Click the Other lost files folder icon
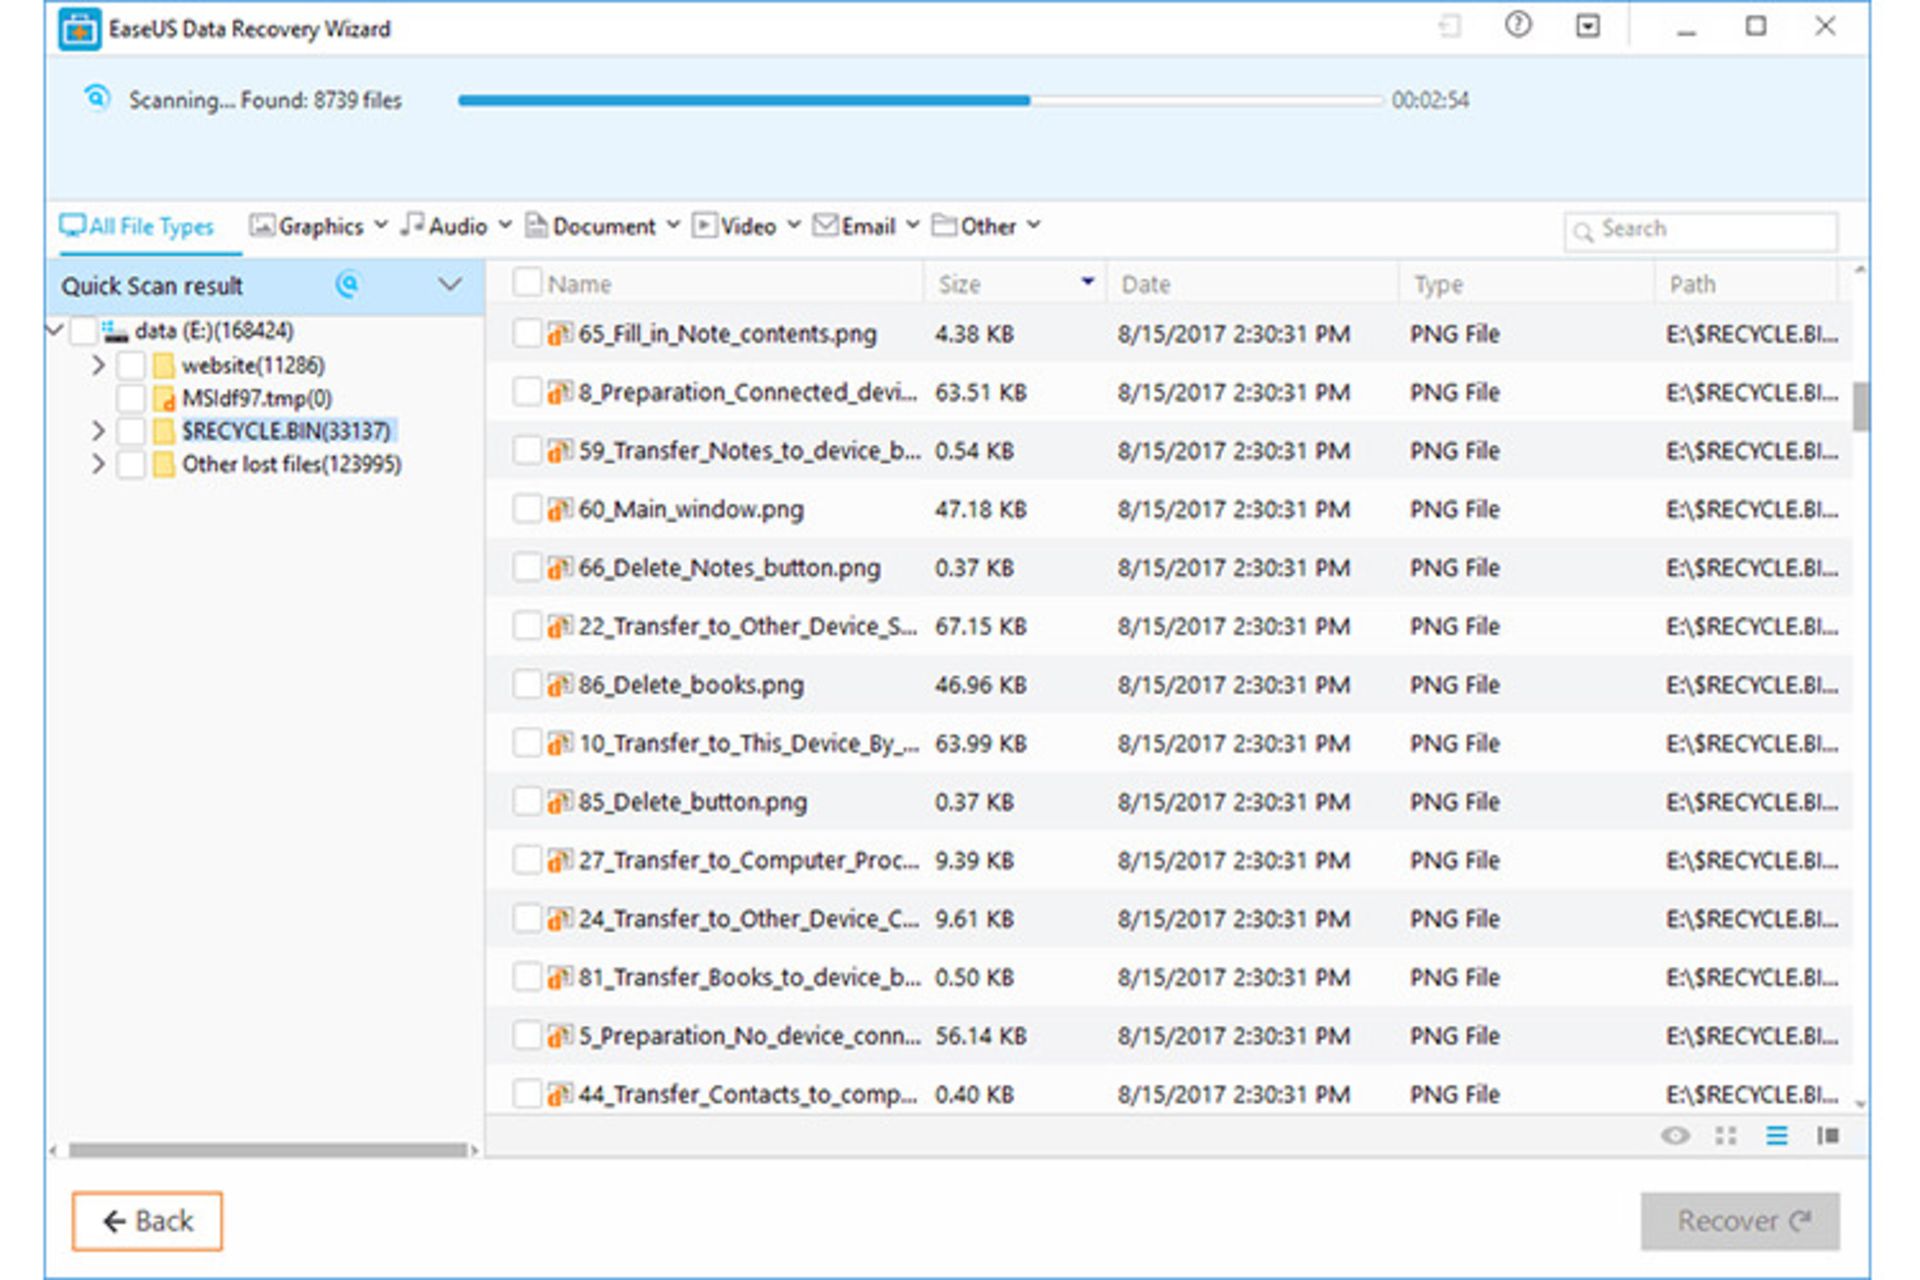1920x1280 pixels. tap(163, 464)
